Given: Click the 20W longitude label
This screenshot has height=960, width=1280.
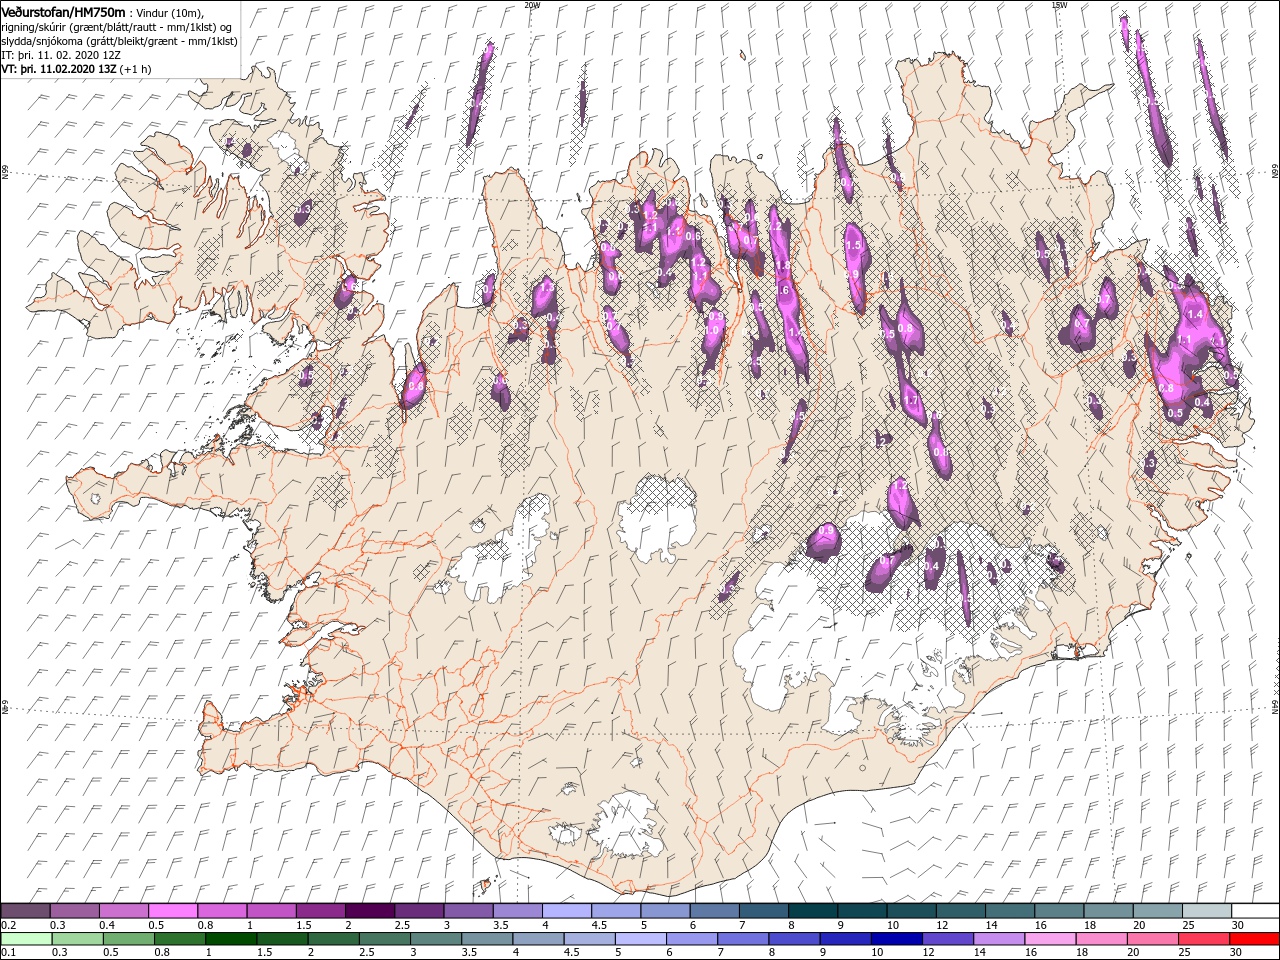Looking at the screenshot, I should pyautogui.click(x=532, y=5).
